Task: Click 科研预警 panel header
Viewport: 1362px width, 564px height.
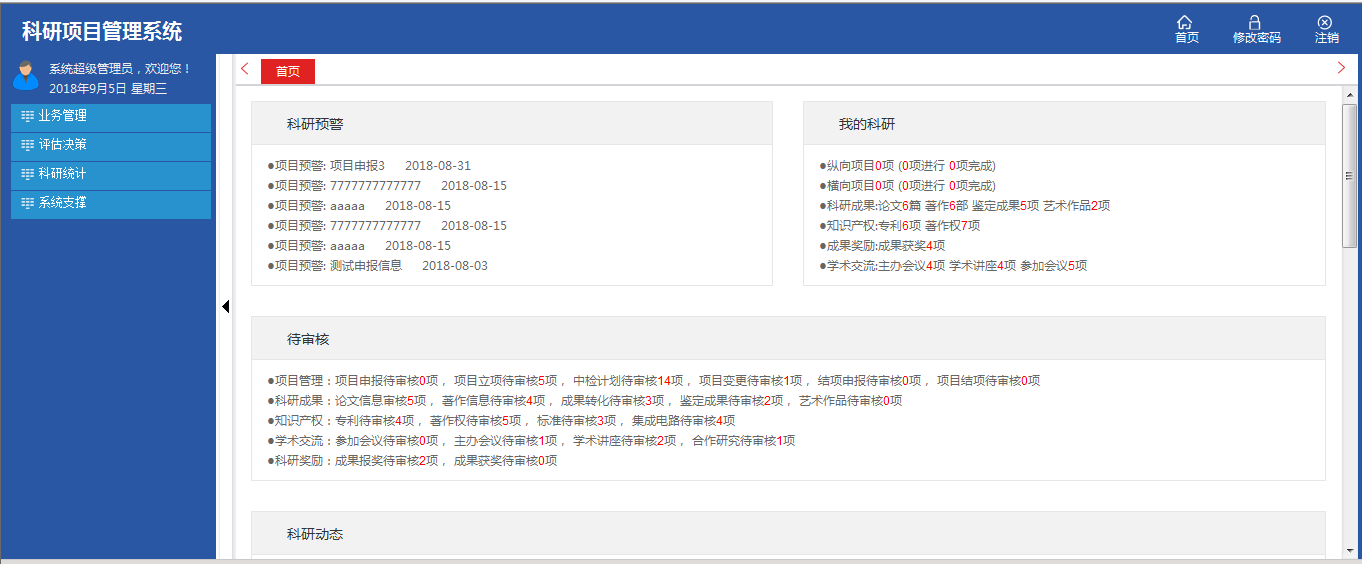Action: (512, 124)
